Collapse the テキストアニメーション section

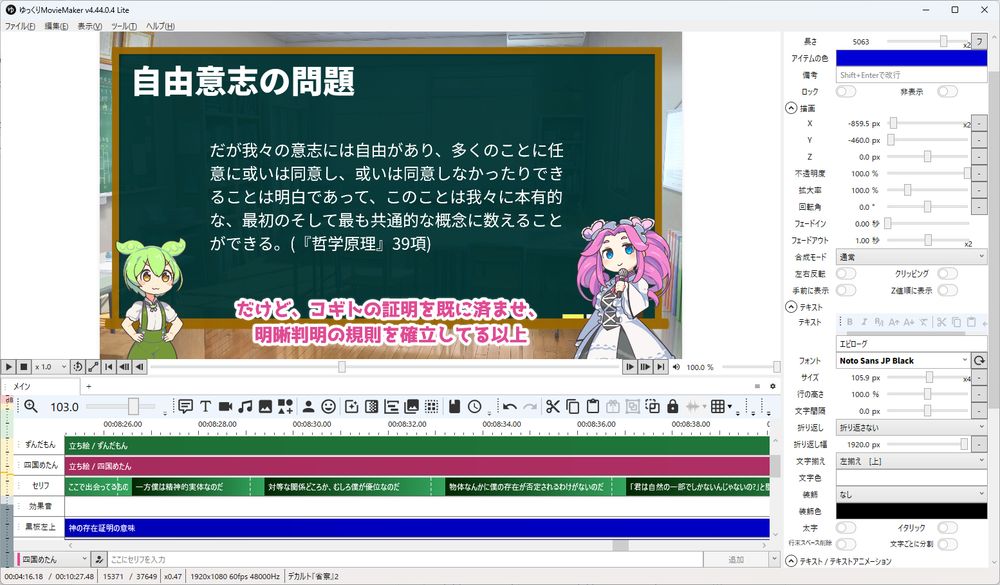791,561
